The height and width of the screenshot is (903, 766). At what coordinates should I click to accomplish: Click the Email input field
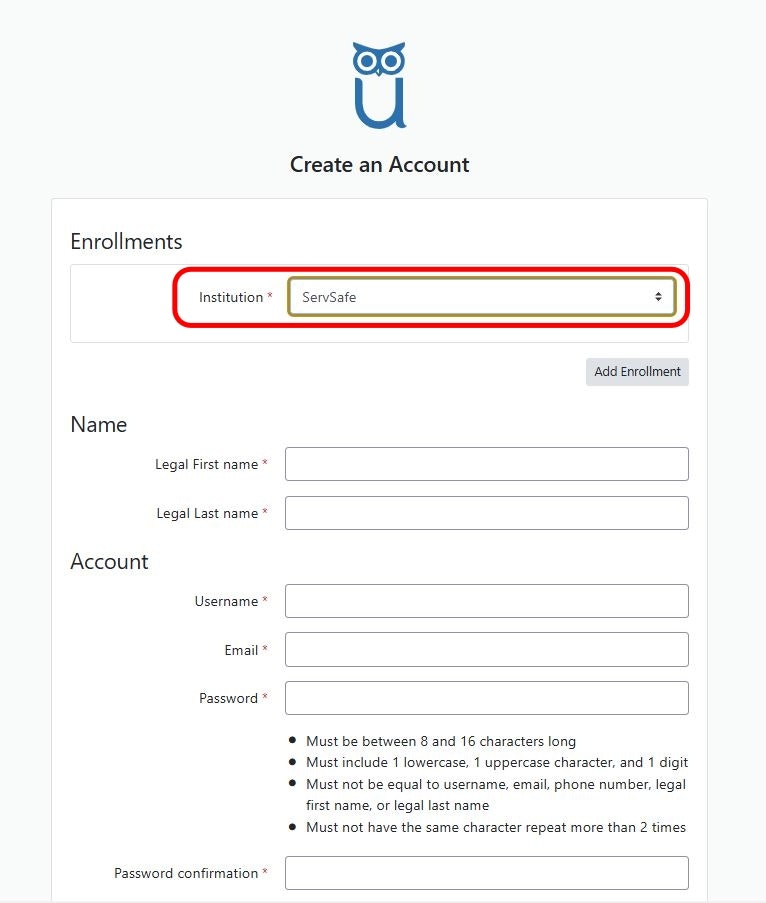click(x=486, y=650)
